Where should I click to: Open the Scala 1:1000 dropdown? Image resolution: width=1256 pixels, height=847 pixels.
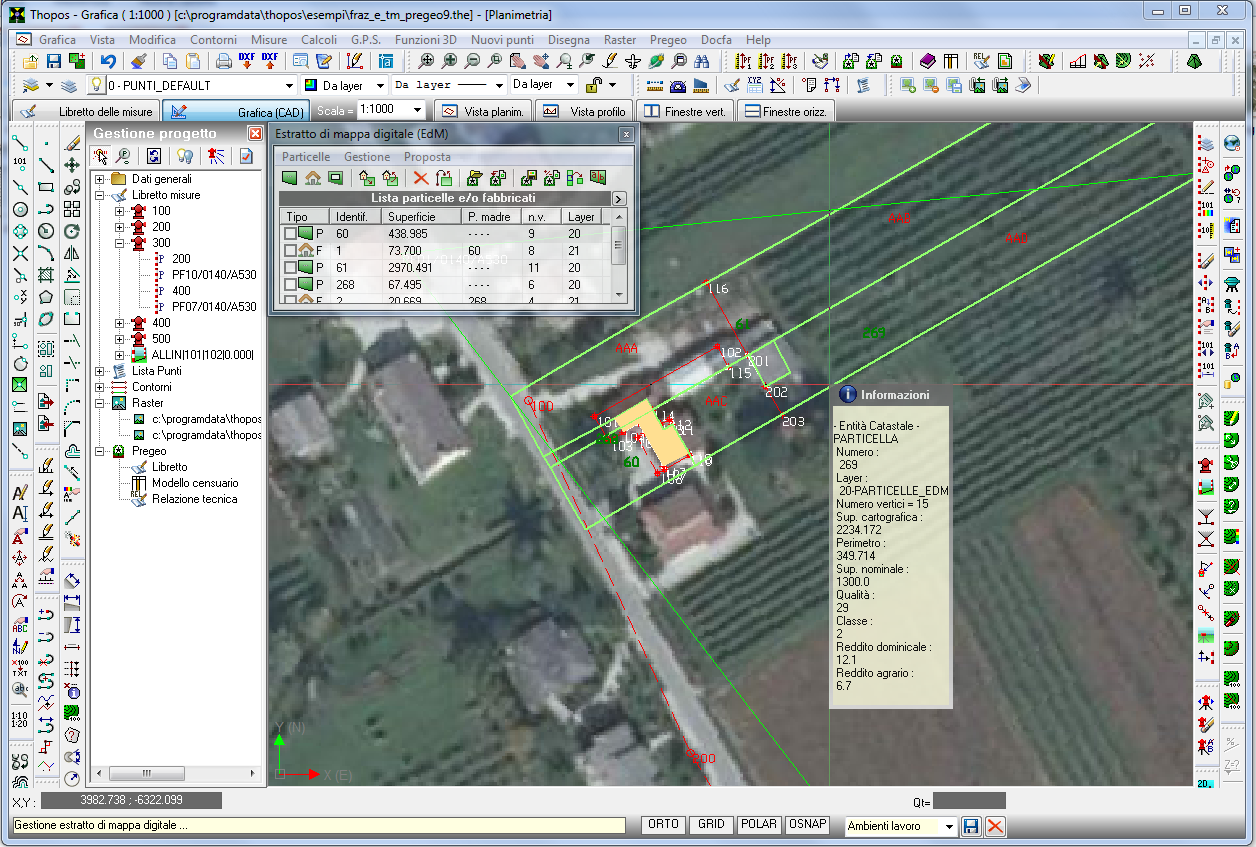tap(417, 111)
